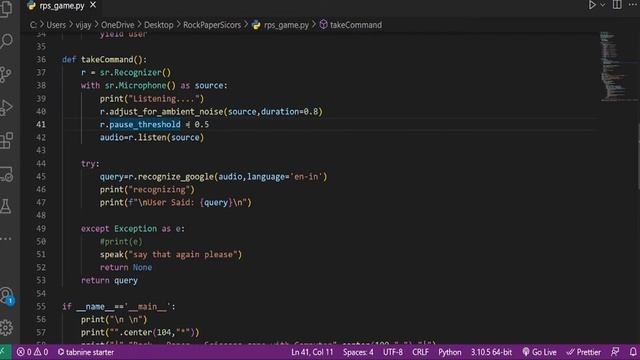
Task: Click on return query line
Action: [x=109, y=280]
